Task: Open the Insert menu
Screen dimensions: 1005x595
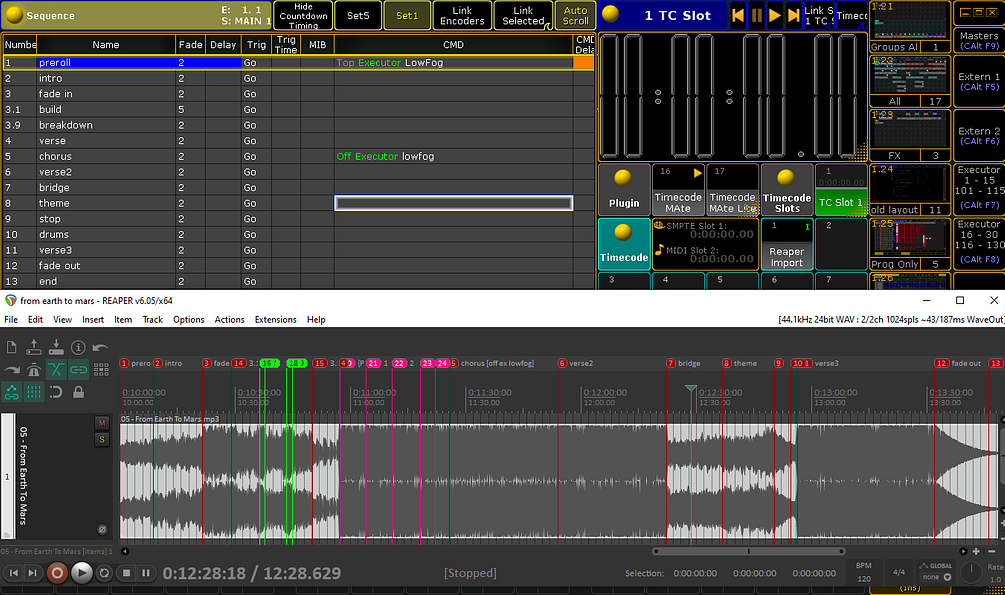Action: click(93, 319)
